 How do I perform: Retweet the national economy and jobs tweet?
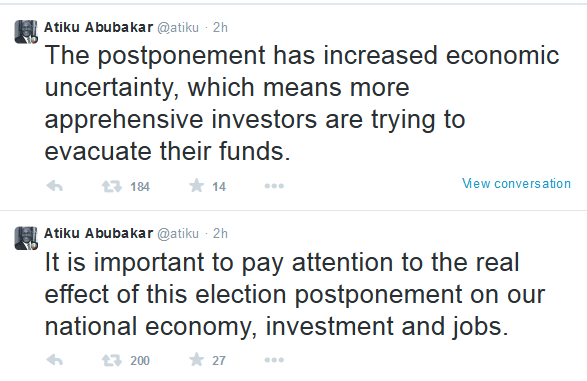(x=112, y=360)
